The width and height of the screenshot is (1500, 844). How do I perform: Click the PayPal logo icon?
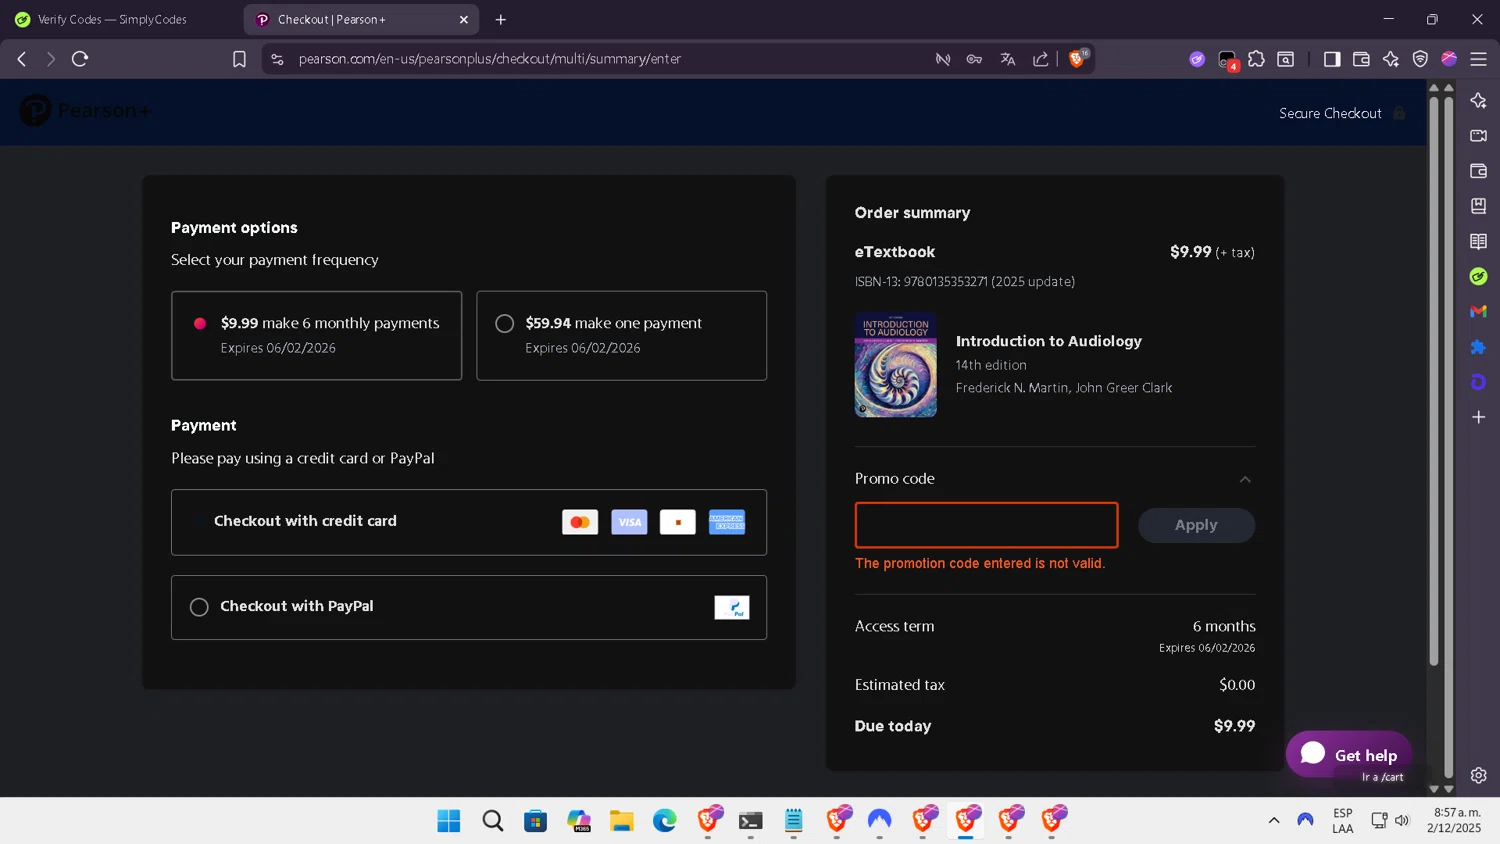point(732,607)
